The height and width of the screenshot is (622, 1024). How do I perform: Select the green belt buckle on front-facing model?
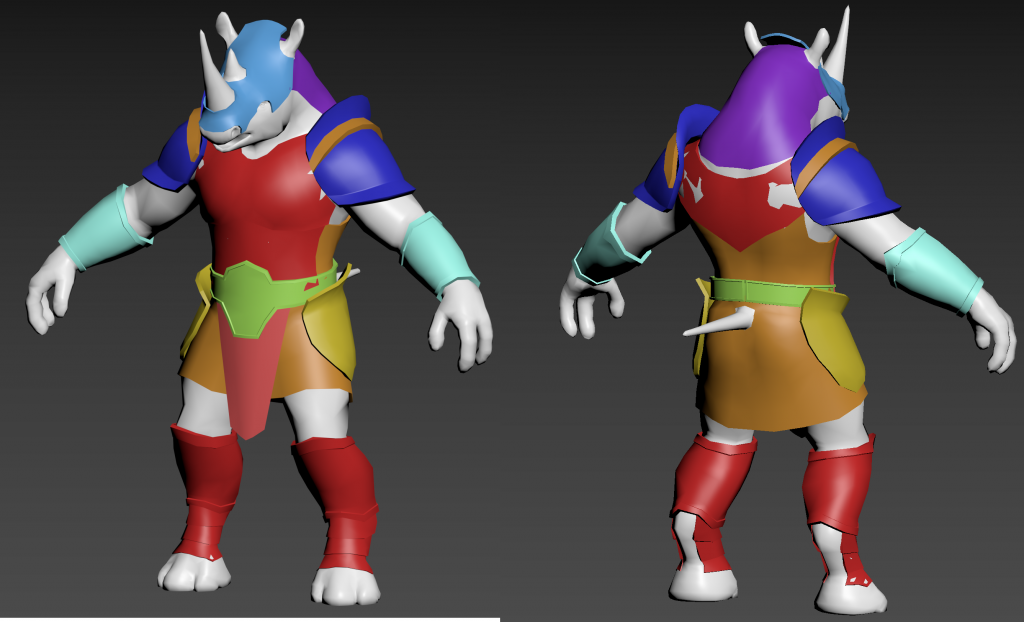[x=249, y=299]
